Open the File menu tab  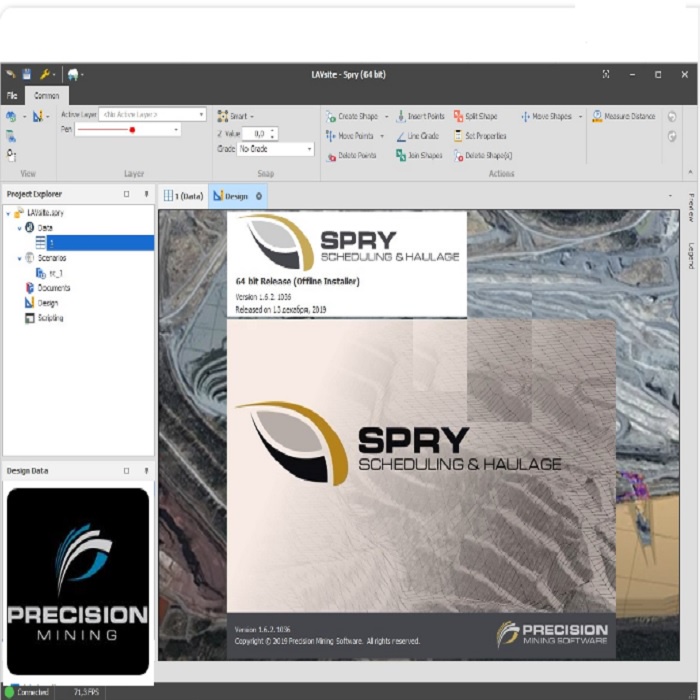(12, 96)
